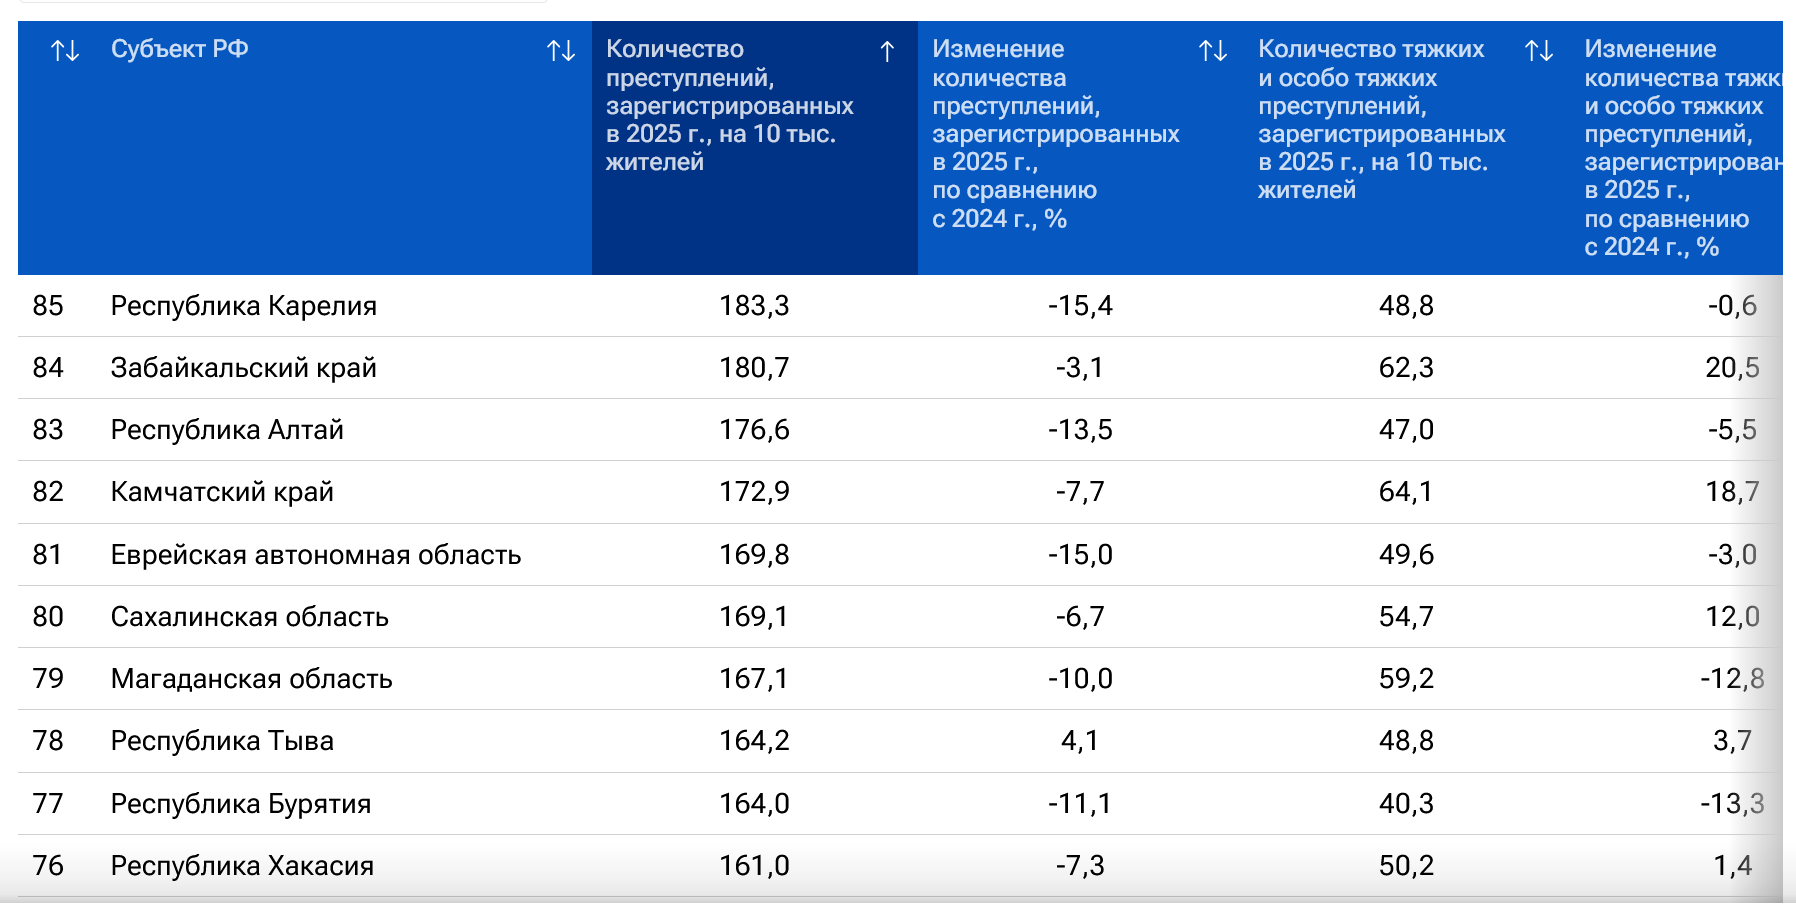
Task: Select the Республика Бурятия row name
Action: 241,804
